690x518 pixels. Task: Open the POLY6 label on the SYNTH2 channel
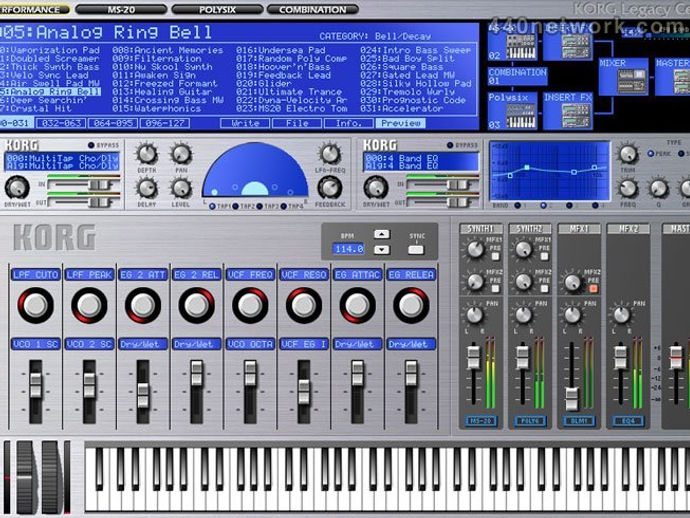coord(530,421)
